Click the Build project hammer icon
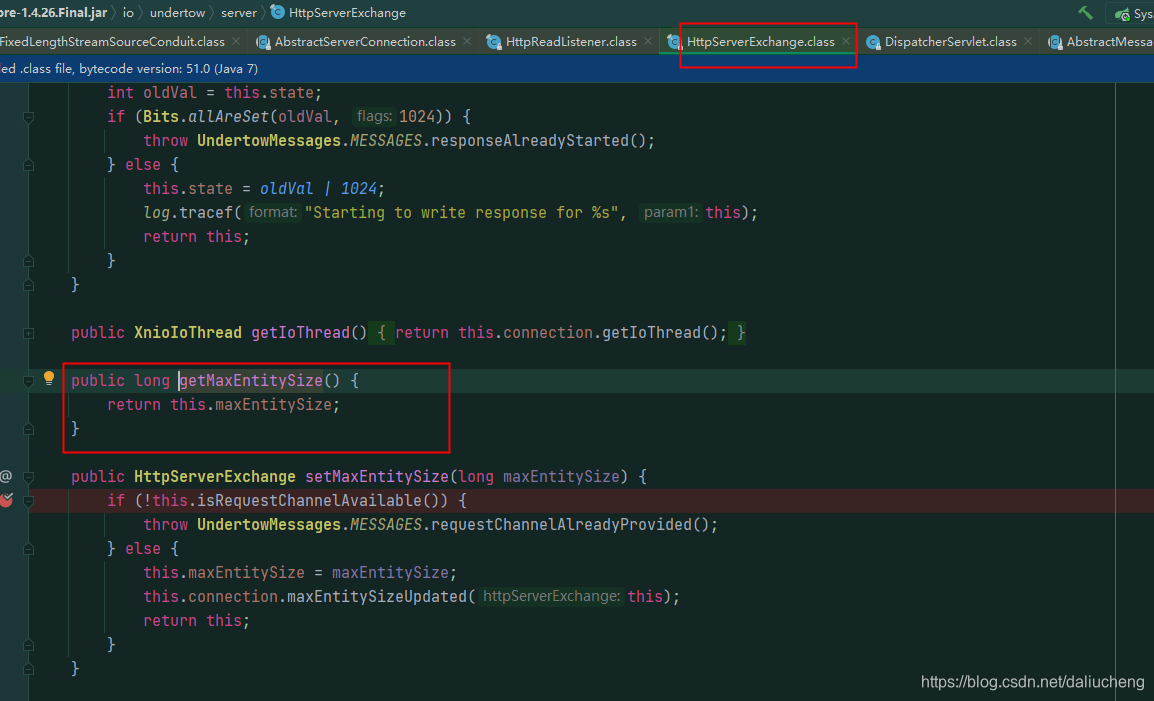This screenshot has width=1154, height=701. pos(1086,13)
